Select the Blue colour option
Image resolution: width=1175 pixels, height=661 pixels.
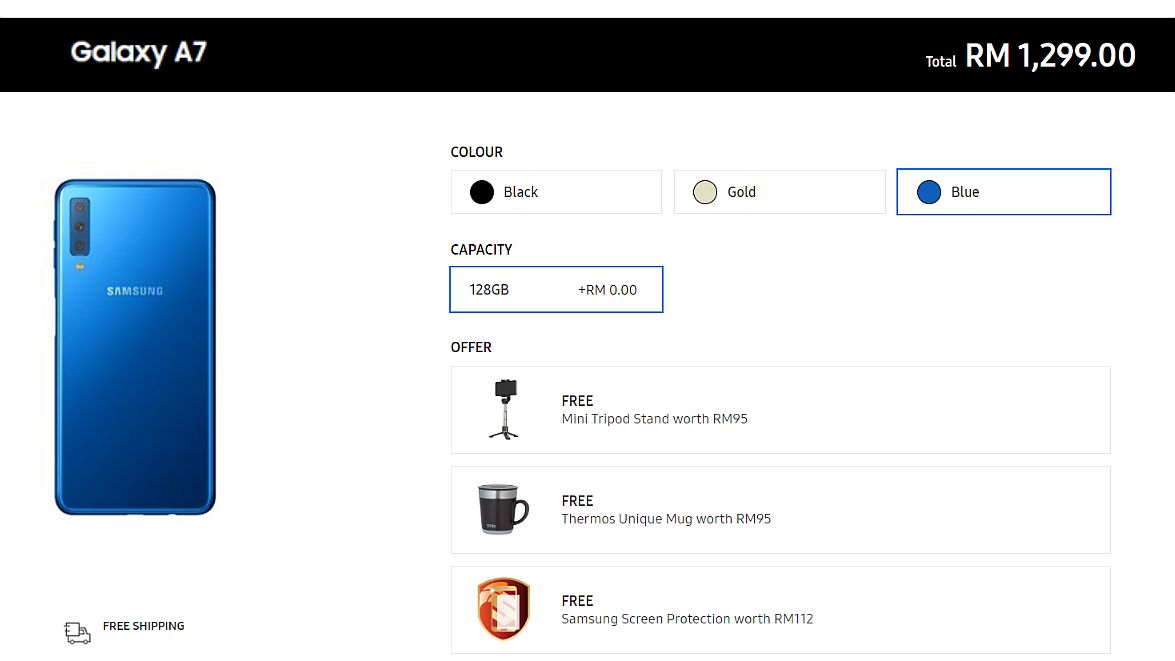pyautogui.click(x=1003, y=192)
